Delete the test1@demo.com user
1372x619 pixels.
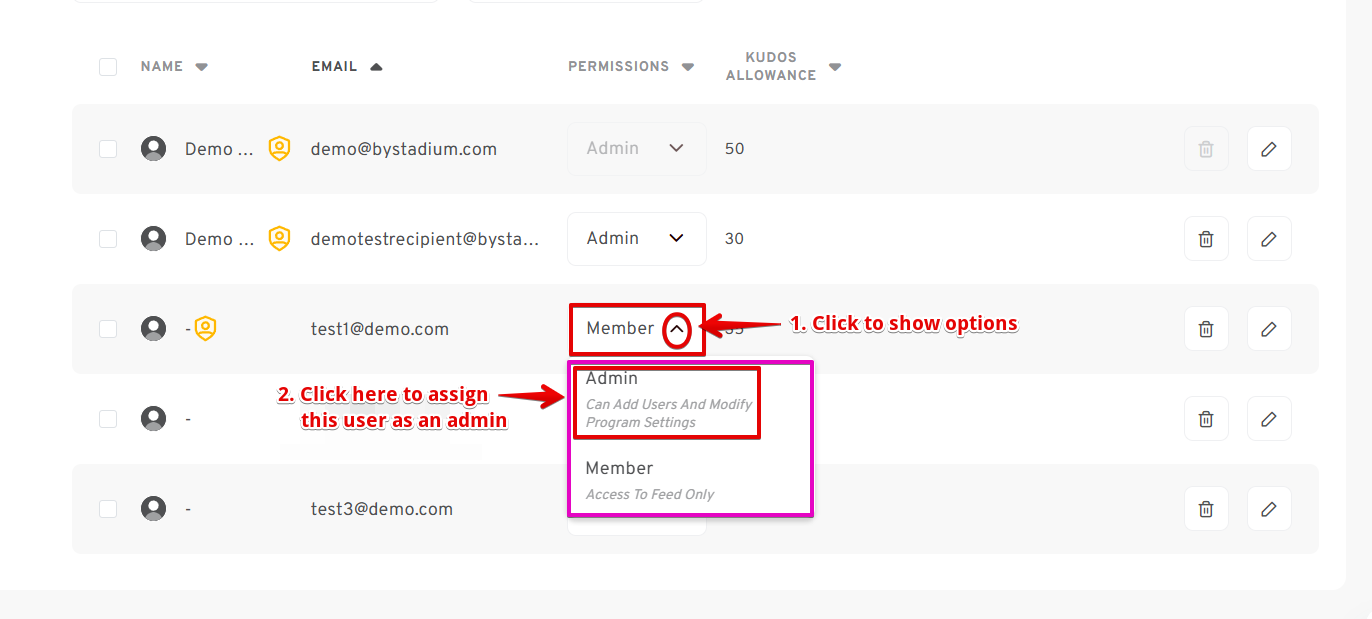pos(1206,329)
